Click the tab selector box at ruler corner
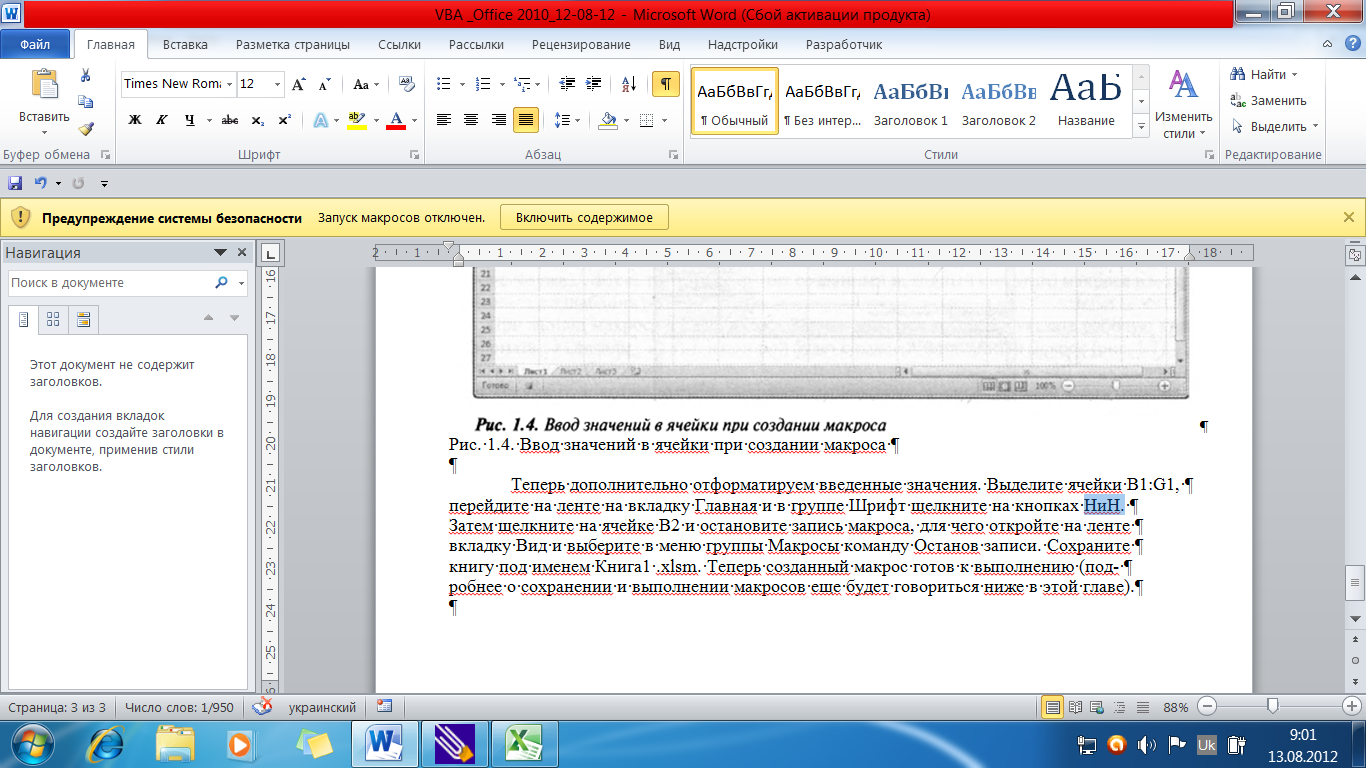This screenshot has height=768, width=1366. tap(272, 254)
